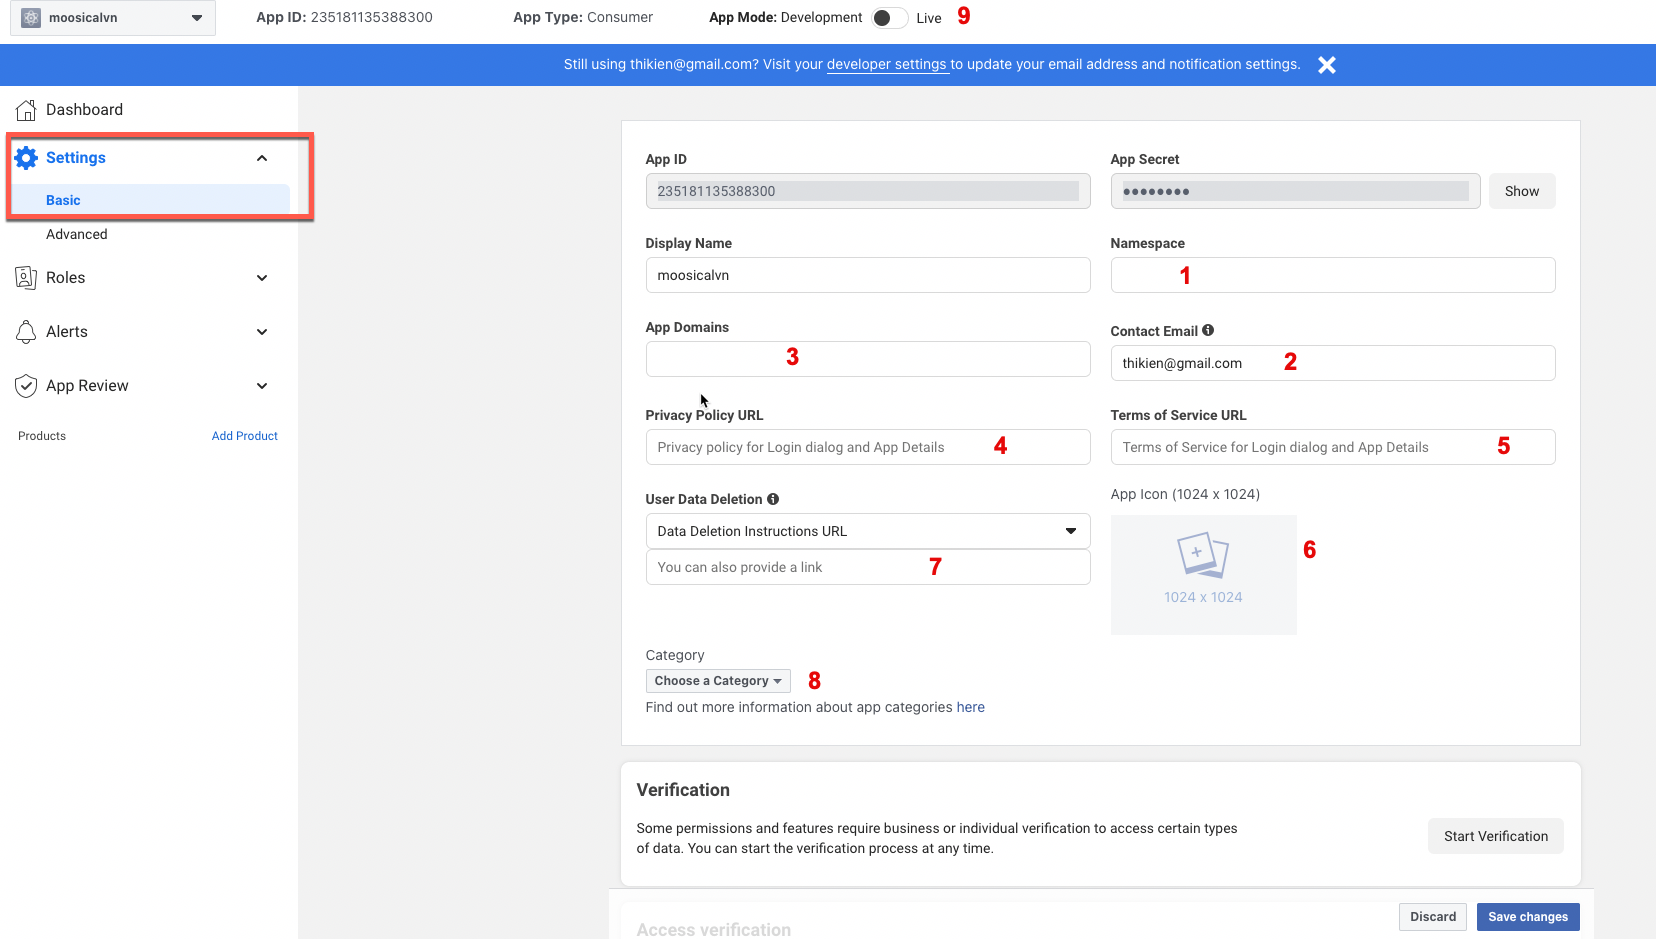Collapse the Settings section chevron
The width and height of the screenshot is (1656, 939).
tap(262, 158)
